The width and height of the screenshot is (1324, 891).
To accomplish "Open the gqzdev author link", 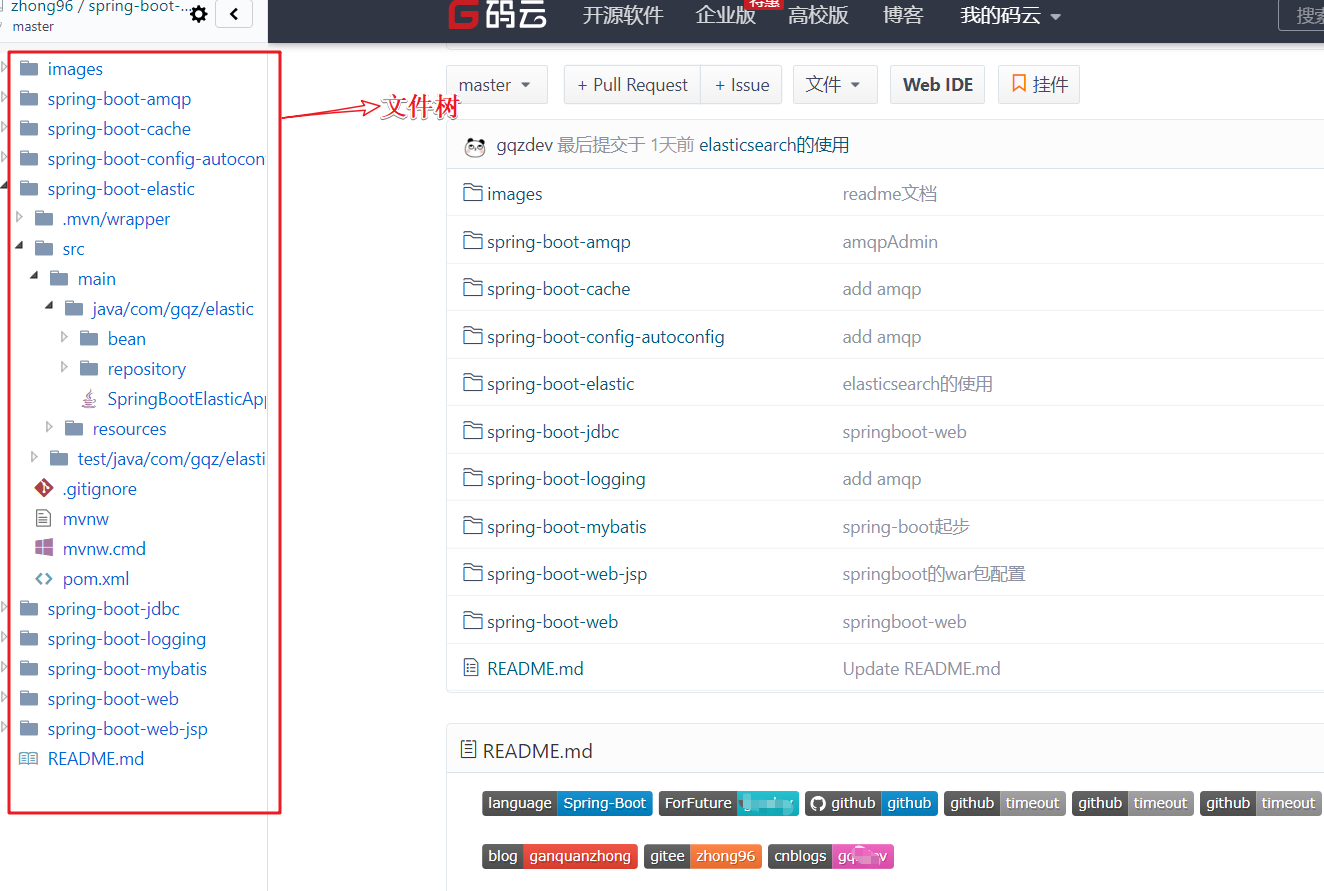I will [524, 145].
